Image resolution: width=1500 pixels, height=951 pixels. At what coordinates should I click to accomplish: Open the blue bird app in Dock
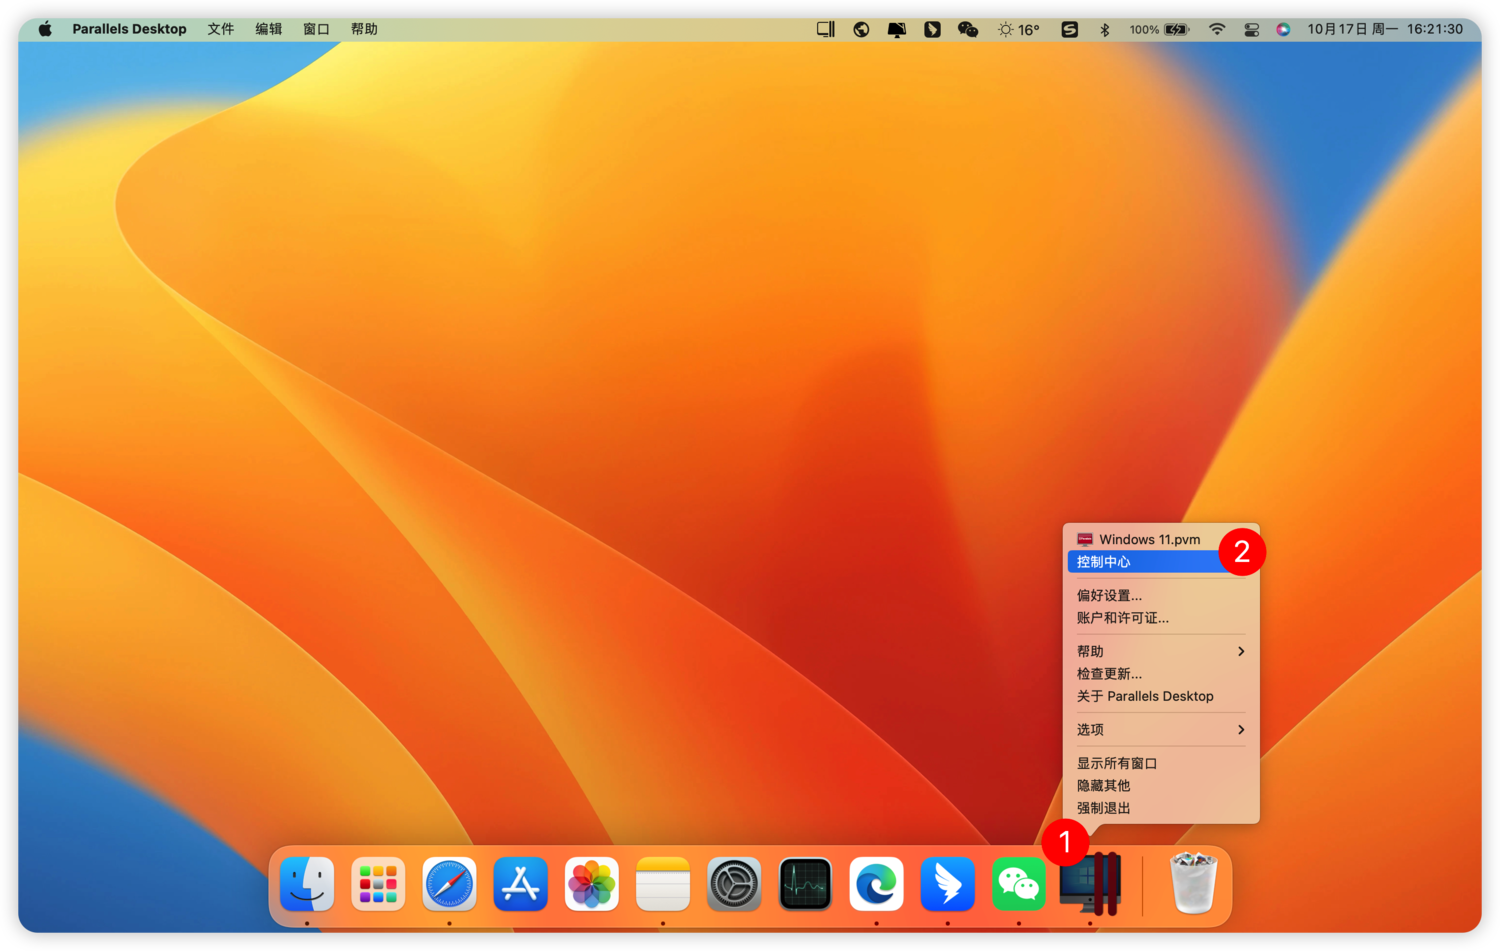pyautogui.click(x=947, y=884)
